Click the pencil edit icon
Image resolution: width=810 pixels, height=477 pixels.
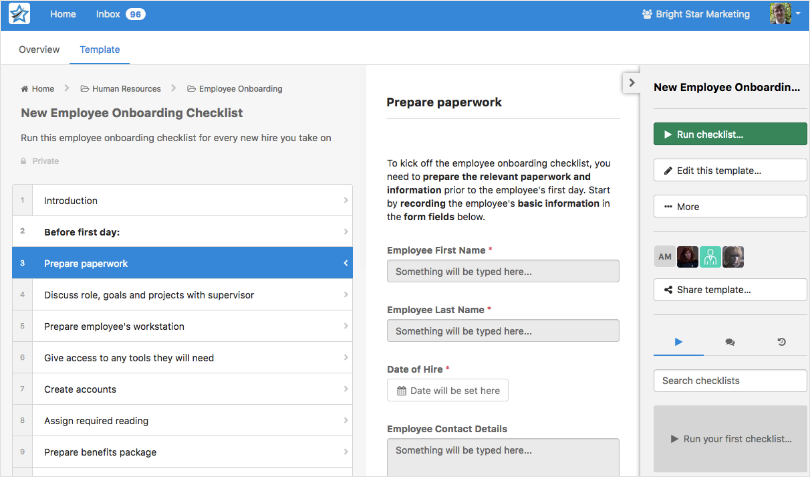pyautogui.click(x=668, y=171)
